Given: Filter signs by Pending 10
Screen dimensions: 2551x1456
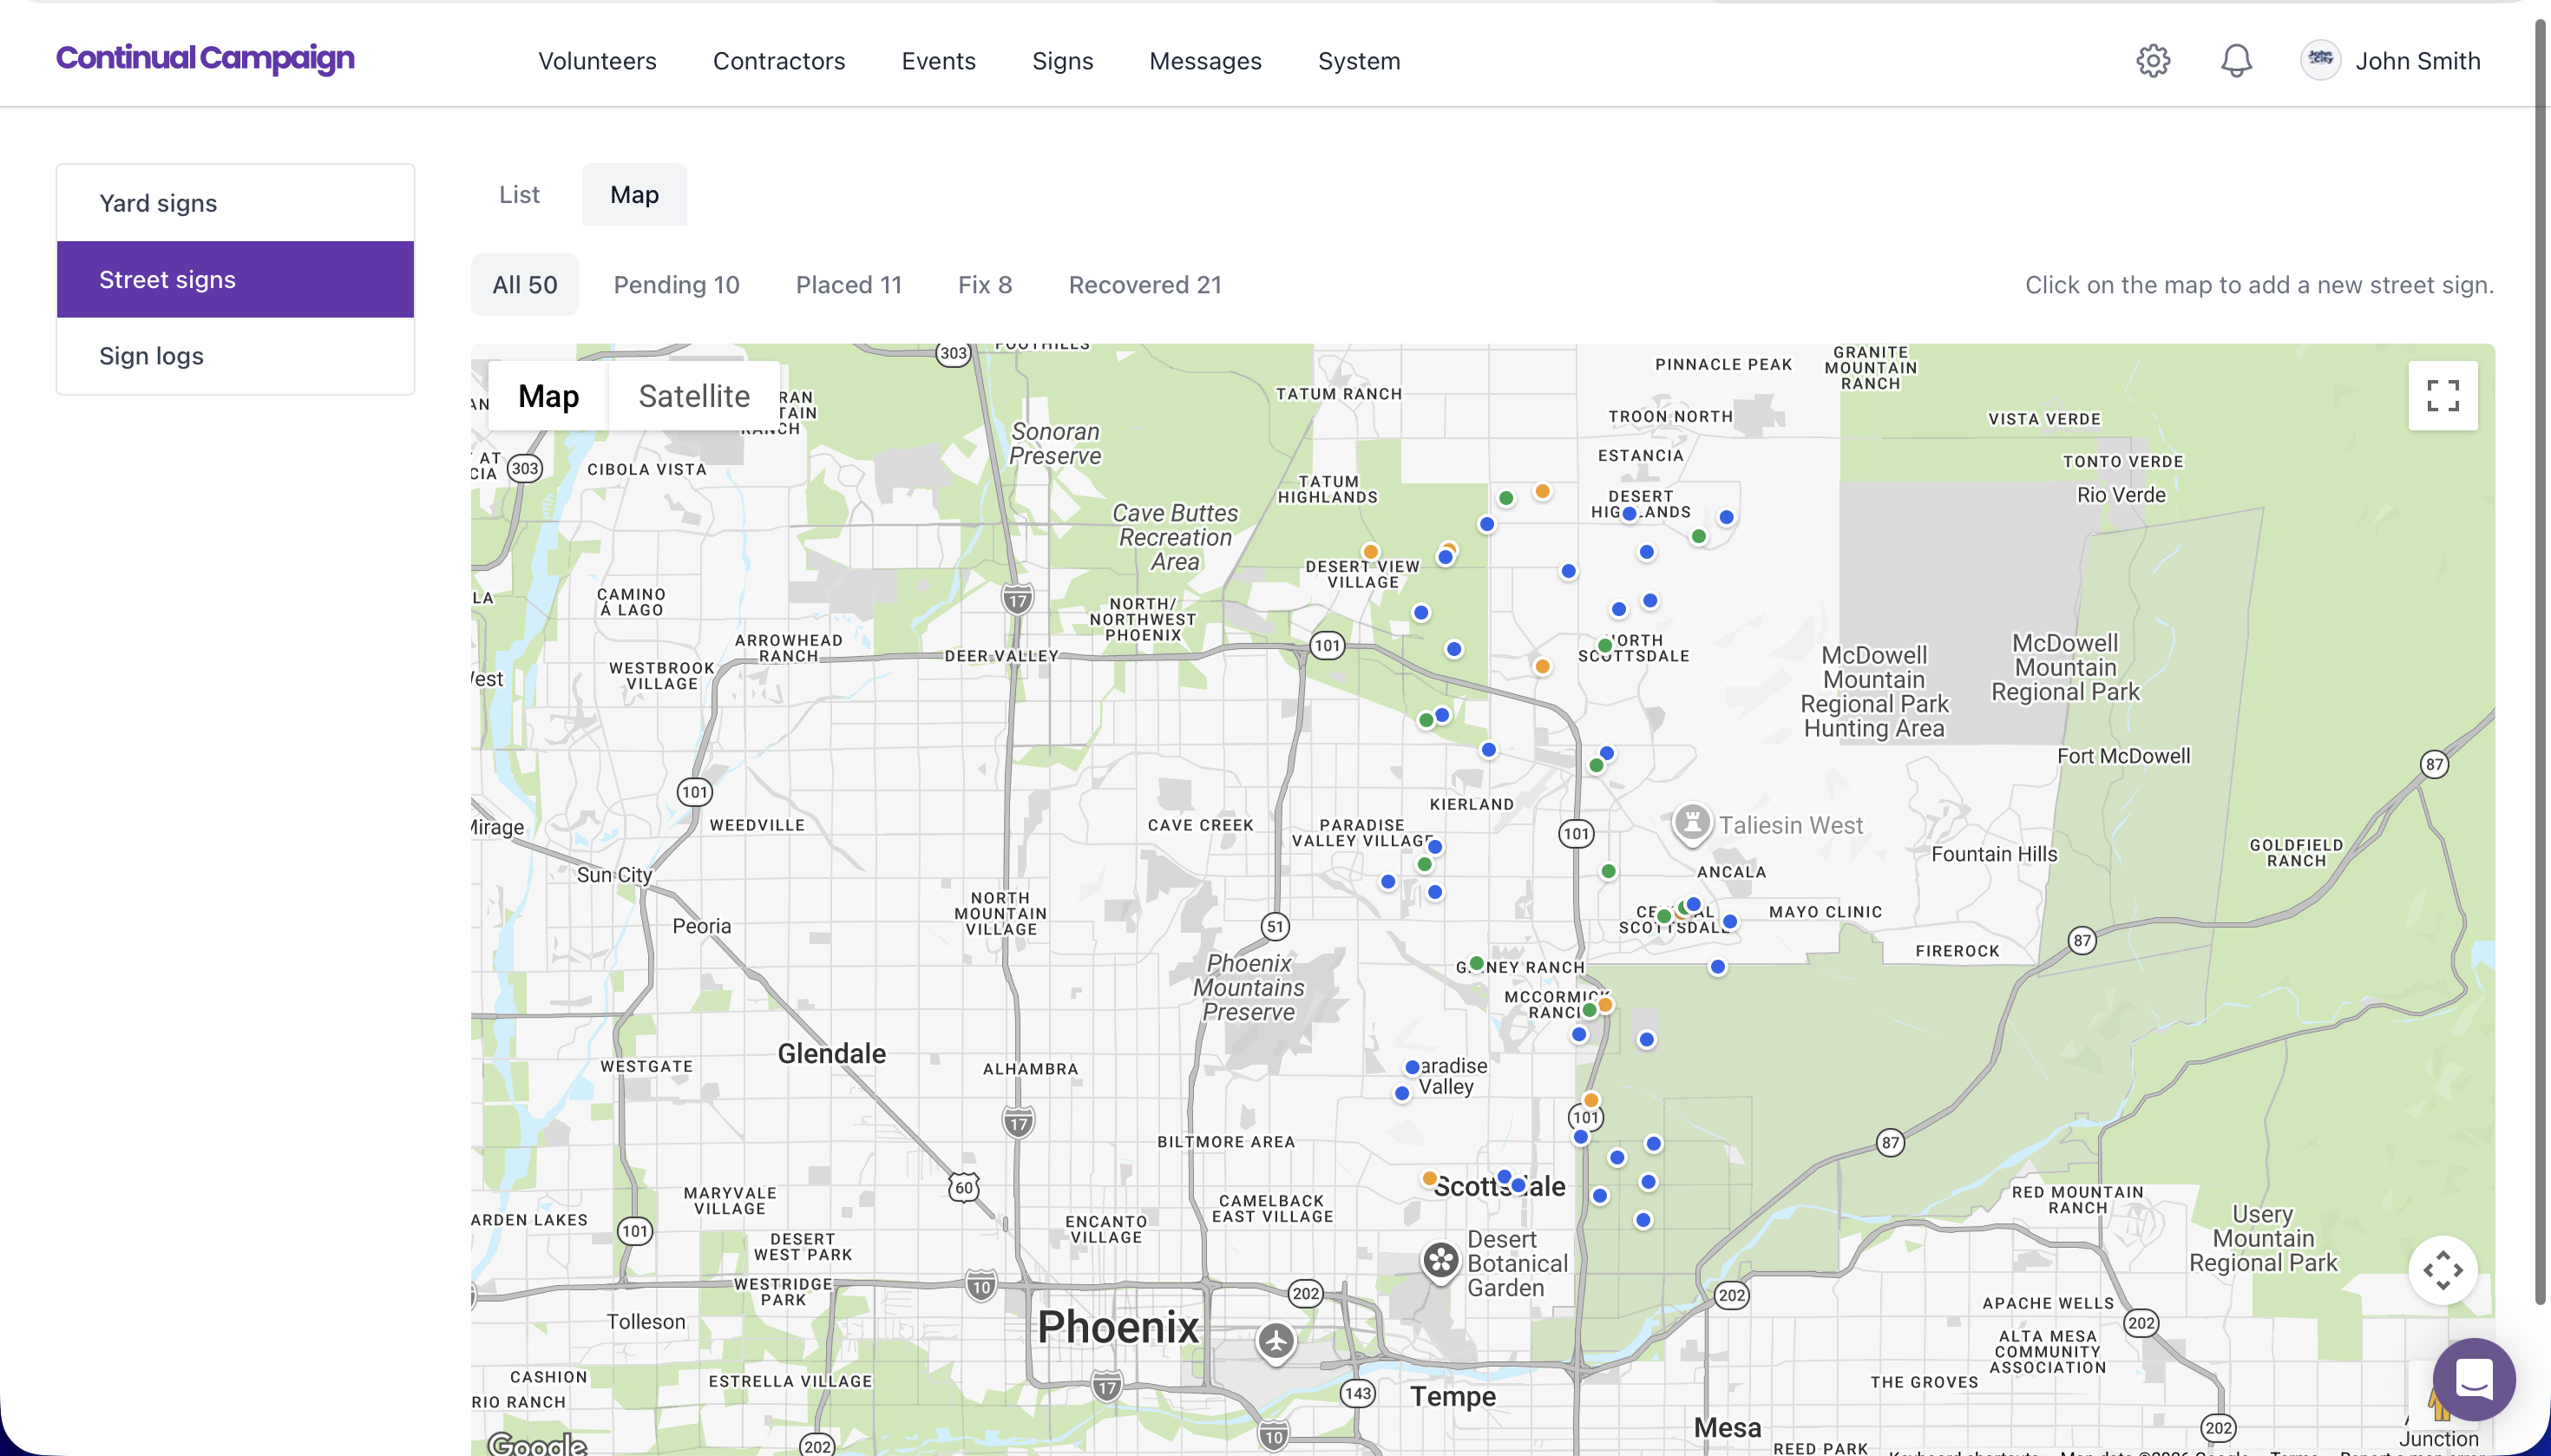Looking at the screenshot, I should point(676,285).
